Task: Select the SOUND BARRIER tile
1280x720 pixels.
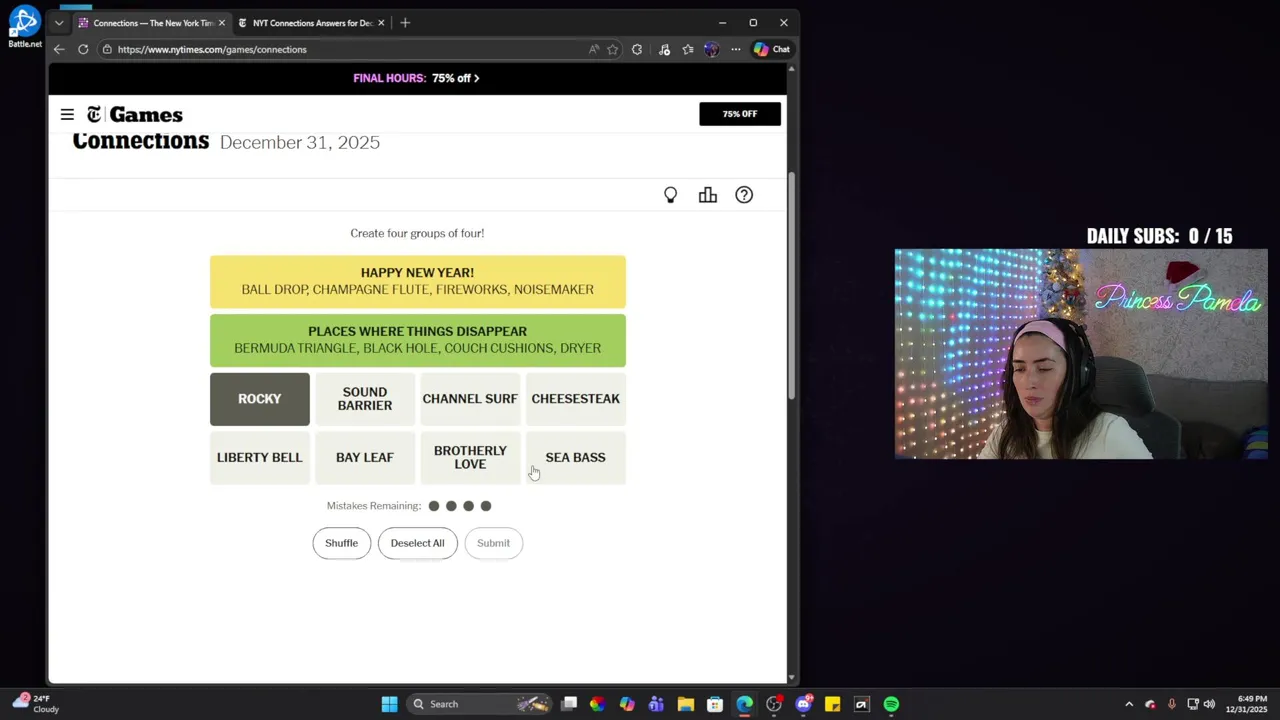Action: (365, 399)
